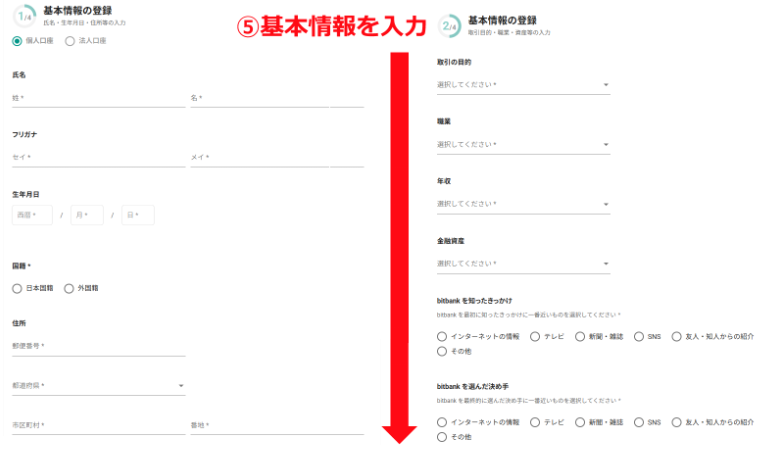This screenshot has height=455, width=766.
Task: Click the 氏名 section label
Action: click(x=19, y=75)
